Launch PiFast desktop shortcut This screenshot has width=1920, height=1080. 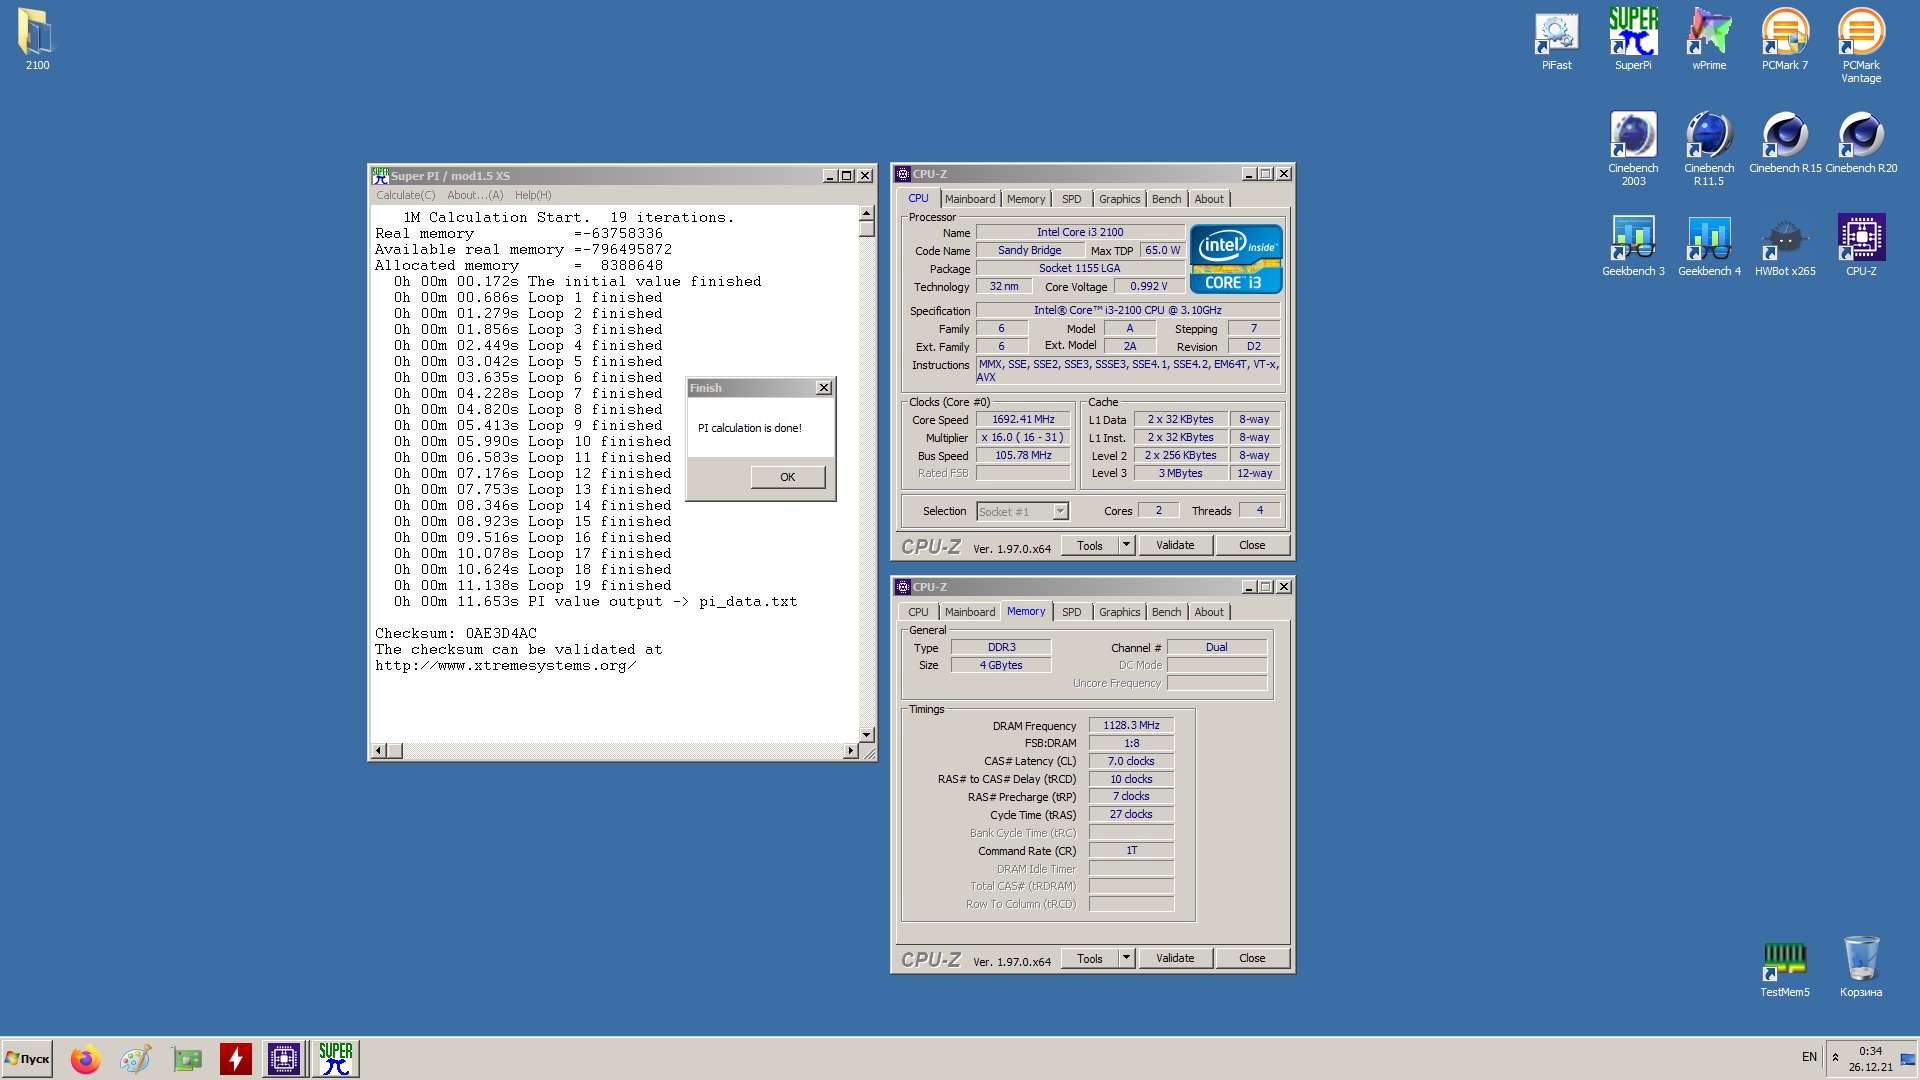1556,40
